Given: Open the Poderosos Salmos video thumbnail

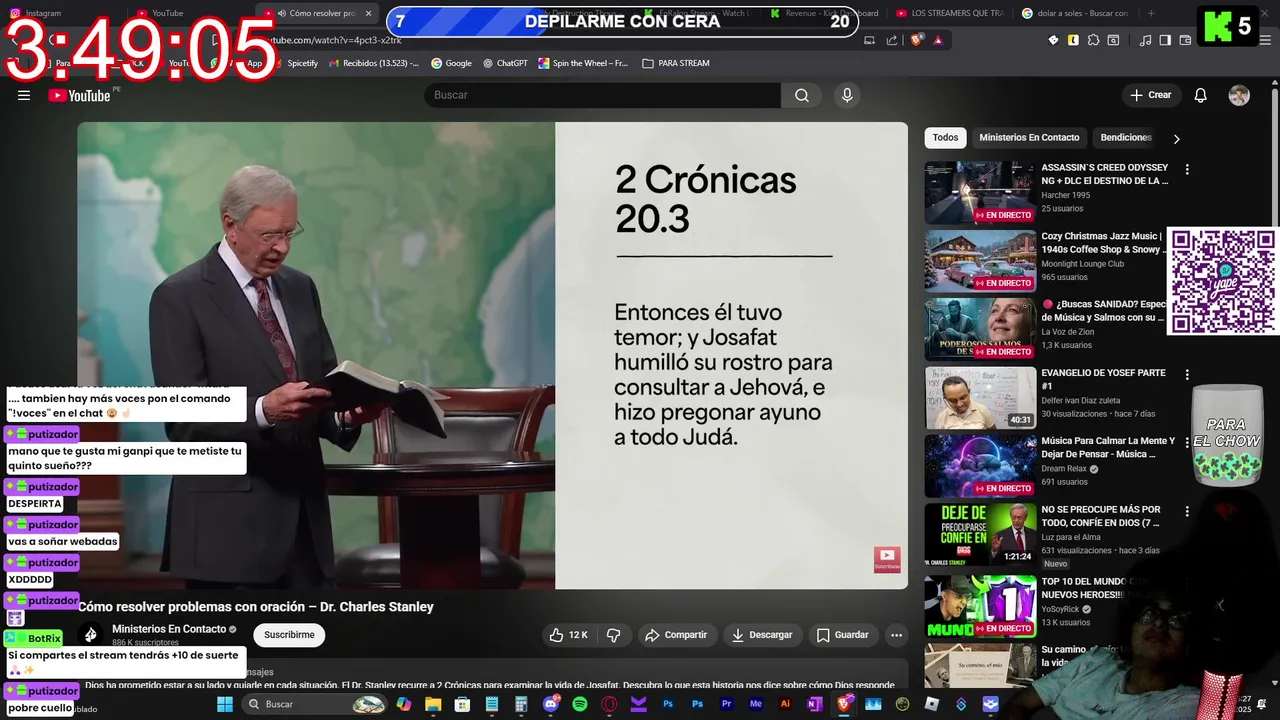Looking at the screenshot, I should click(980, 329).
